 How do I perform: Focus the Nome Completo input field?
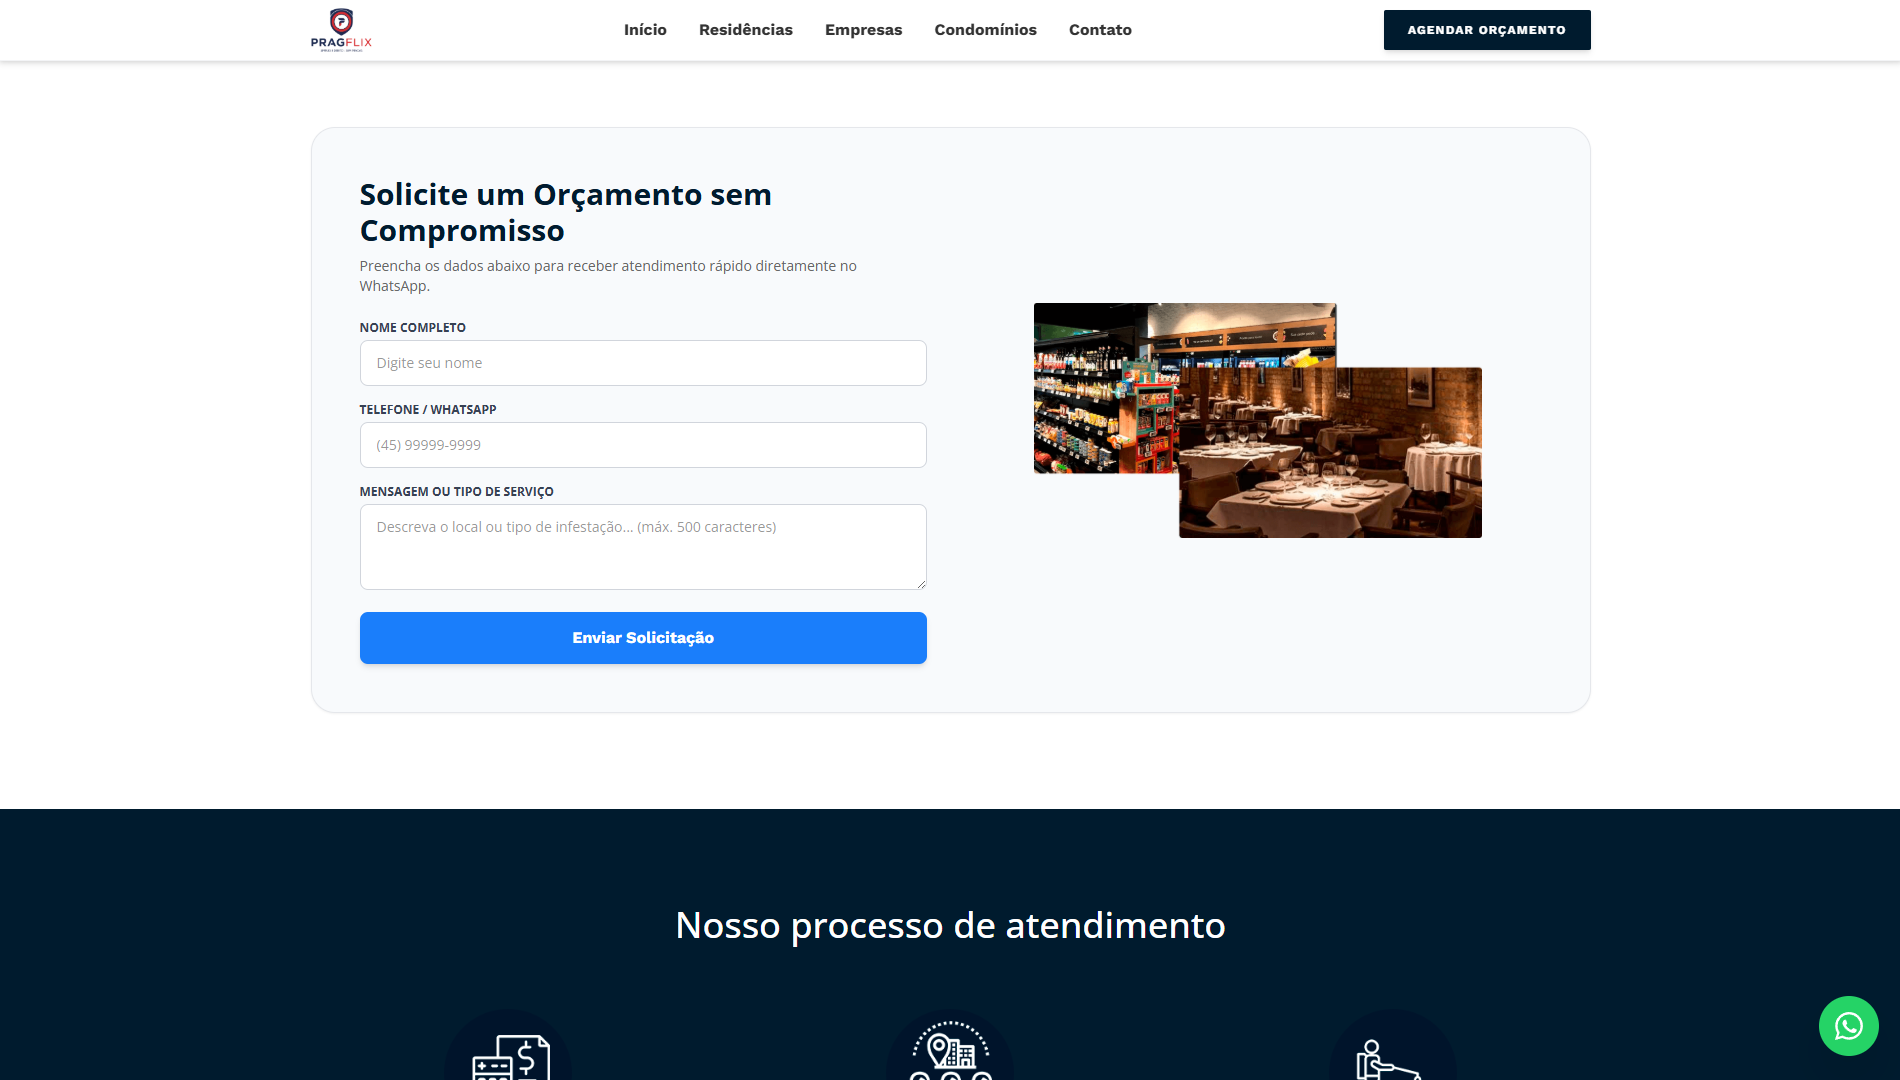[x=643, y=363]
